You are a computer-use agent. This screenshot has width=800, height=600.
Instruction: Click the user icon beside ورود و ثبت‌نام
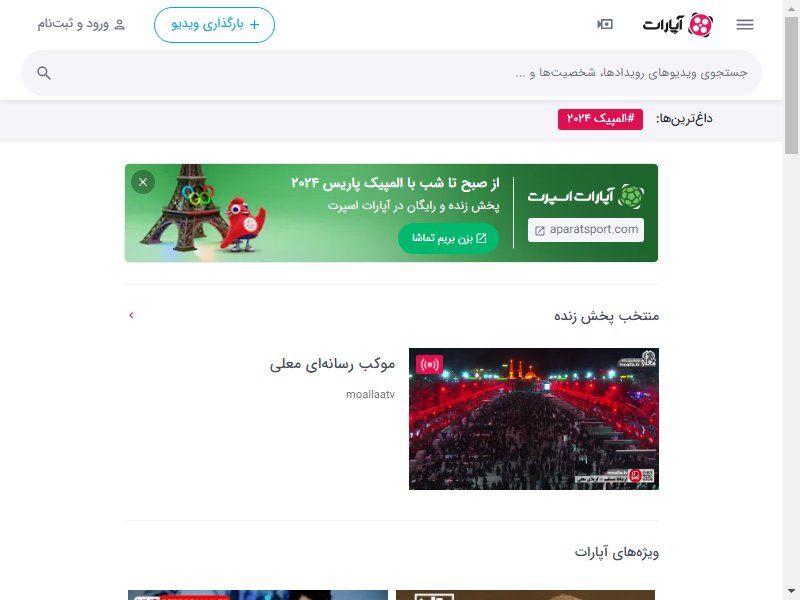119,24
